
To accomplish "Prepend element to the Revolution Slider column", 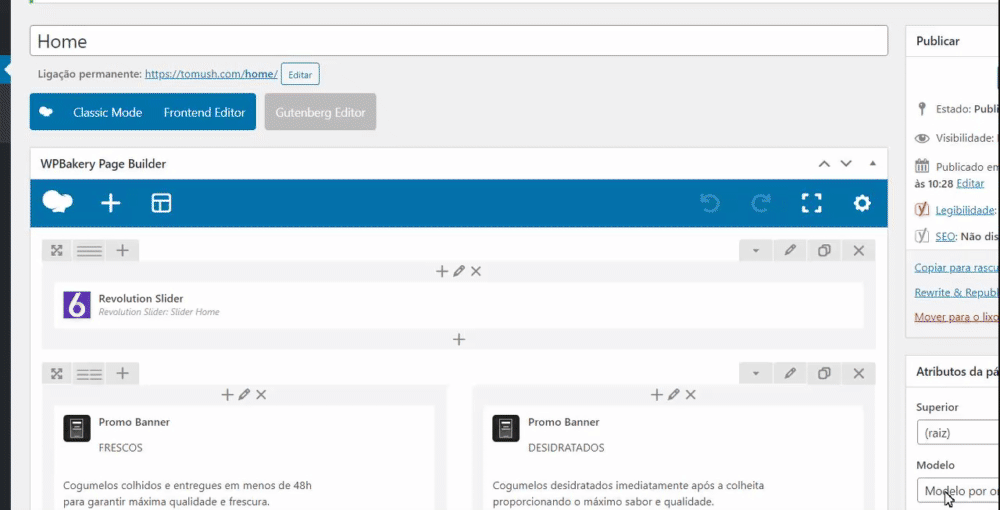I will point(442,272).
